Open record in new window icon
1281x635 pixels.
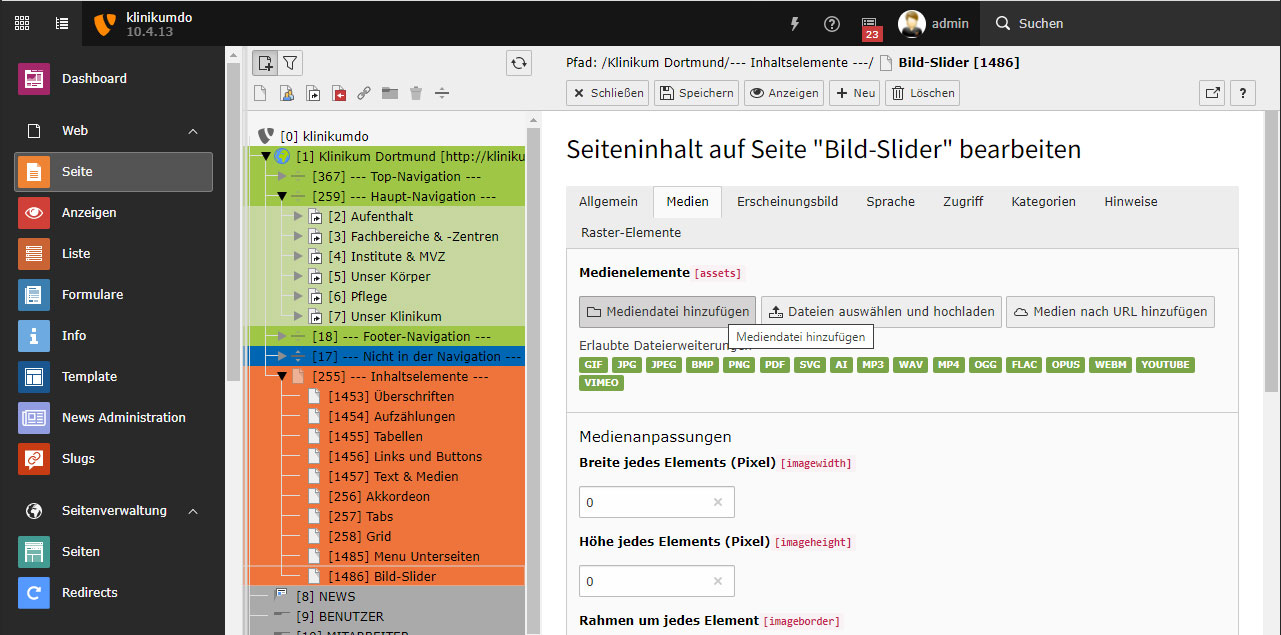(1212, 93)
